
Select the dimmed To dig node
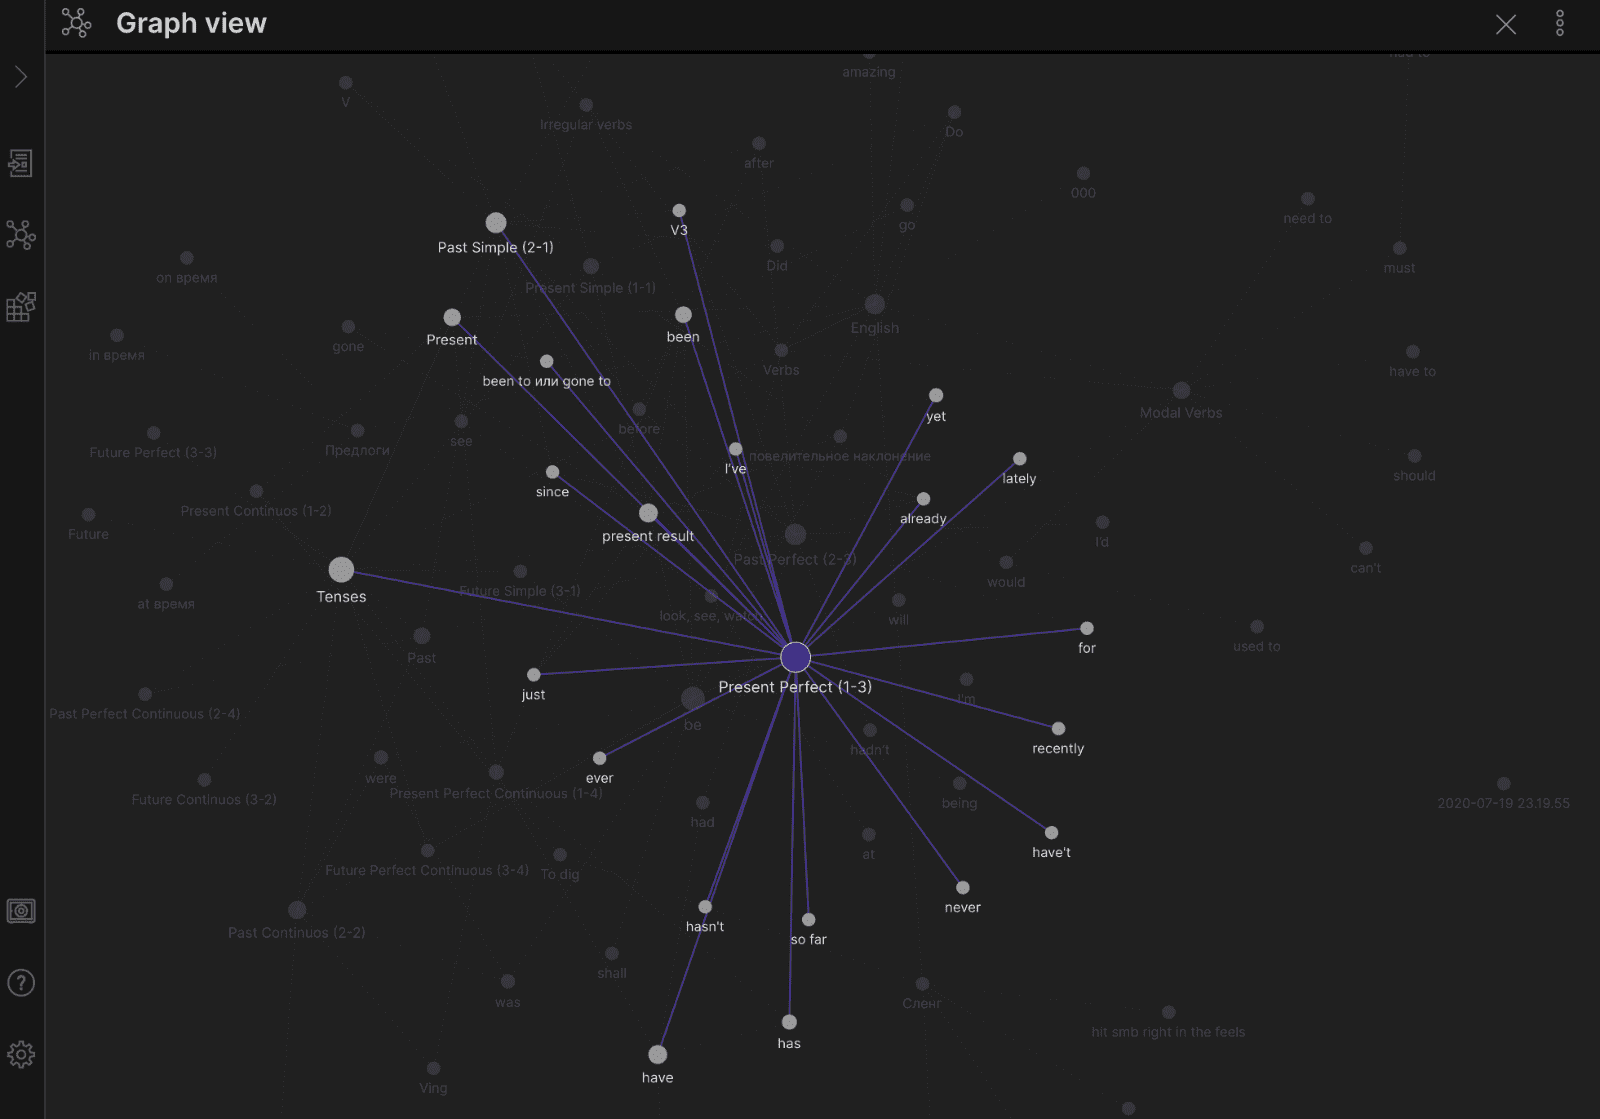click(560, 855)
